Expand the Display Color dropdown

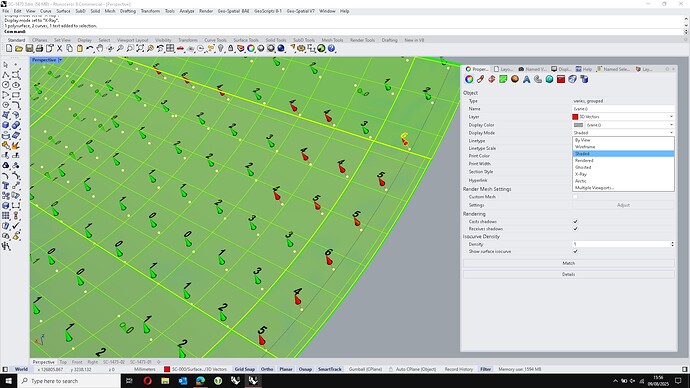(x=623, y=125)
